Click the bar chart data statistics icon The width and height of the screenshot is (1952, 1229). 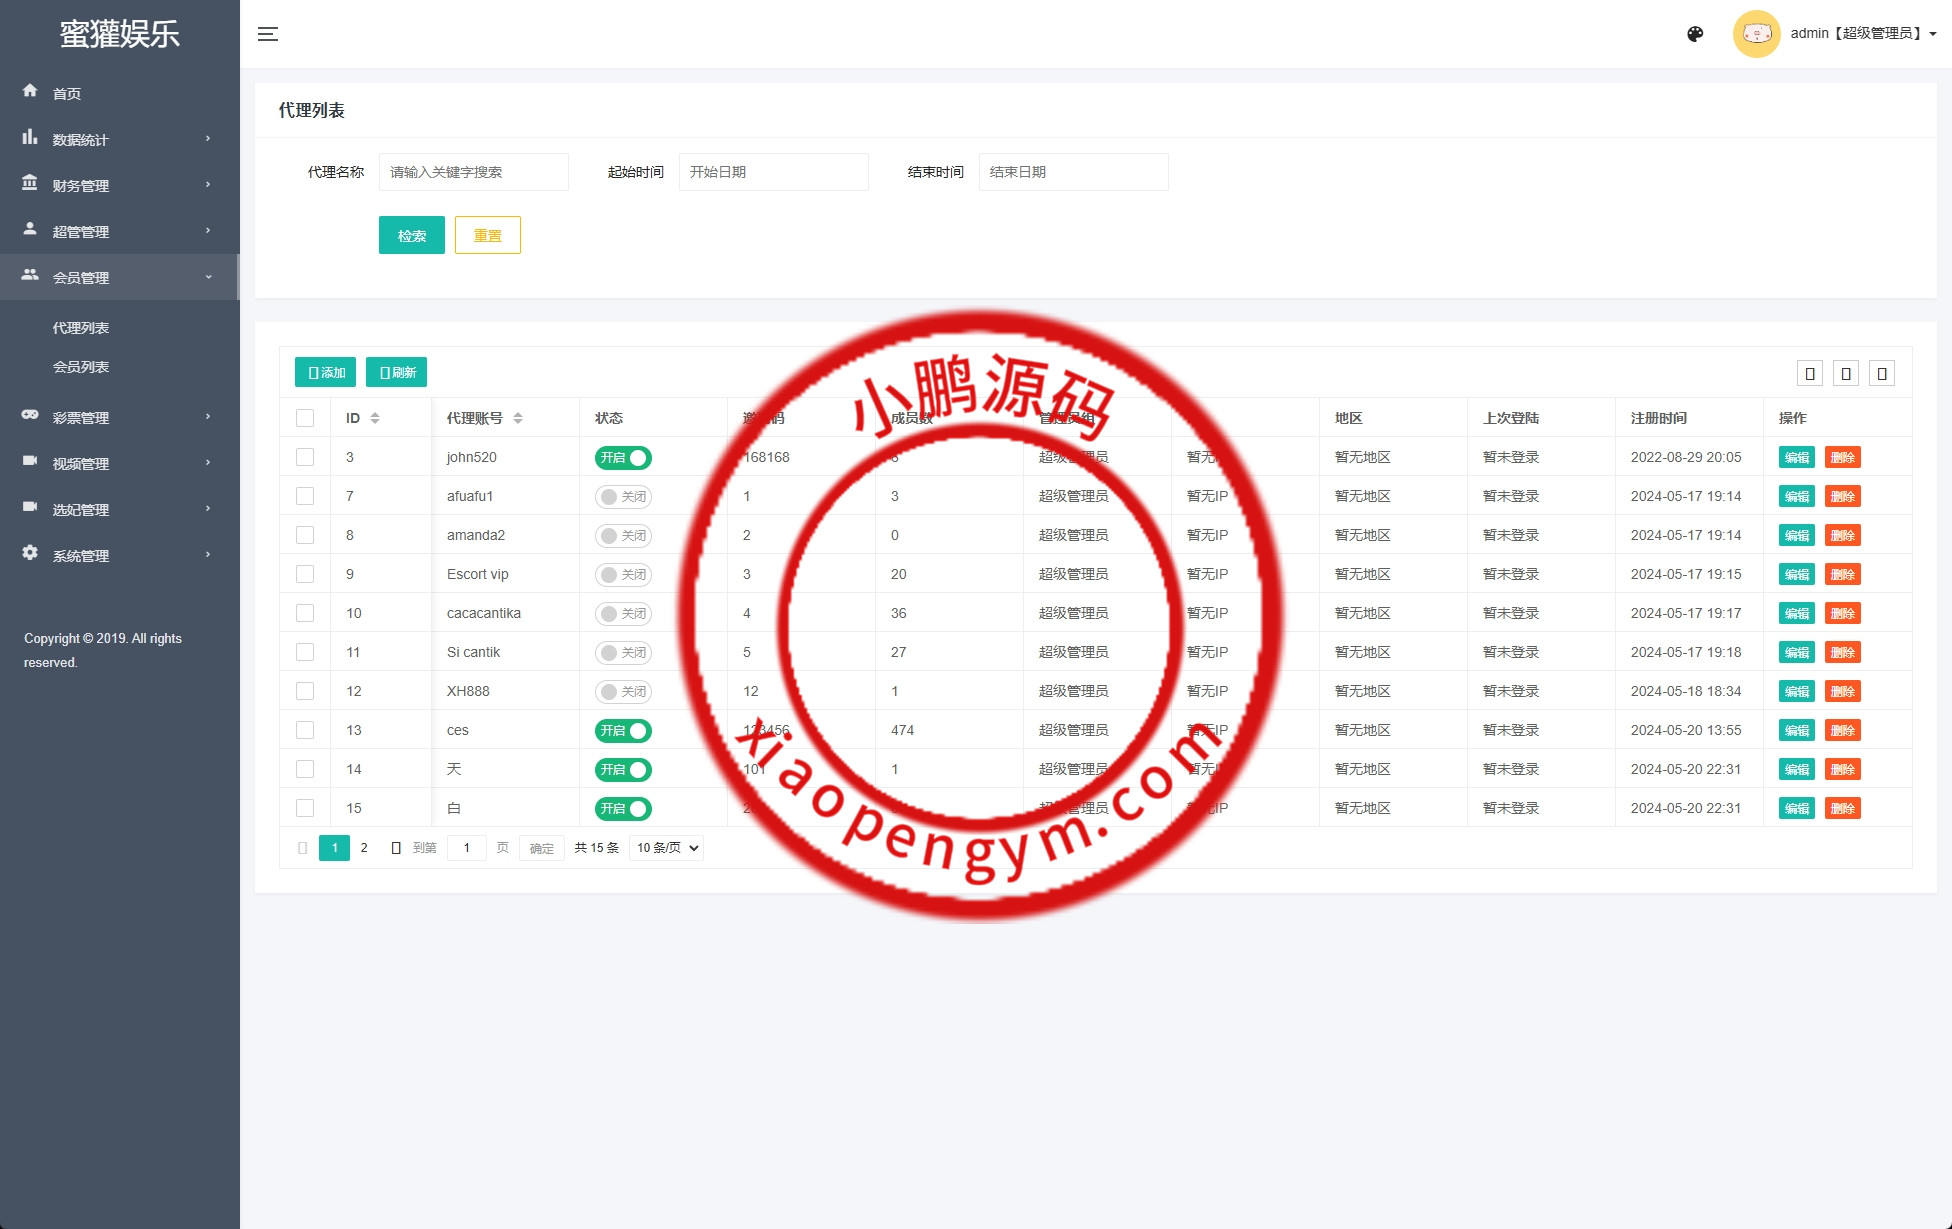click(x=30, y=138)
